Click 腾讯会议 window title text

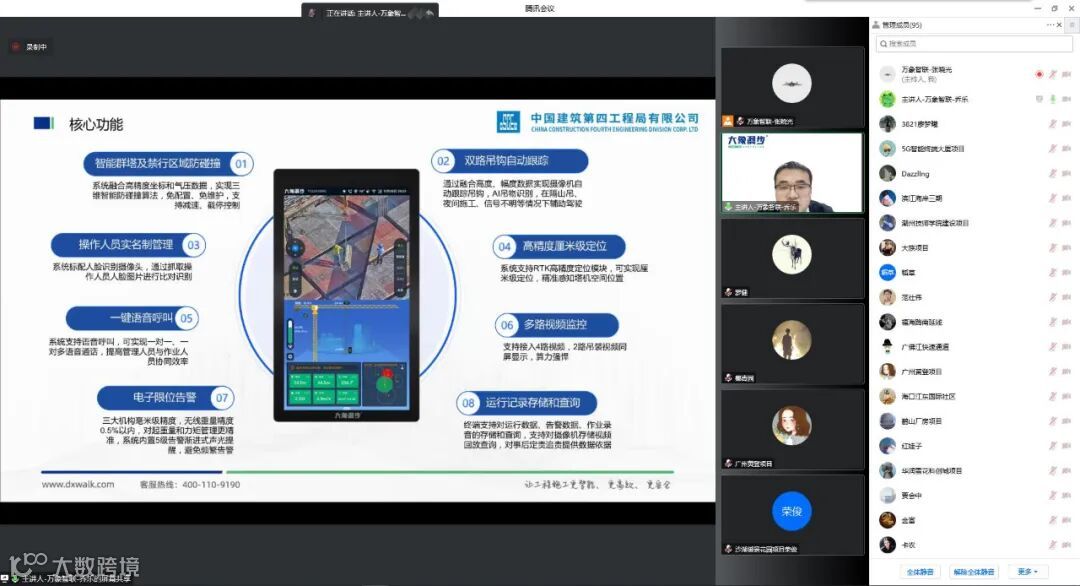tap(540, 8)
